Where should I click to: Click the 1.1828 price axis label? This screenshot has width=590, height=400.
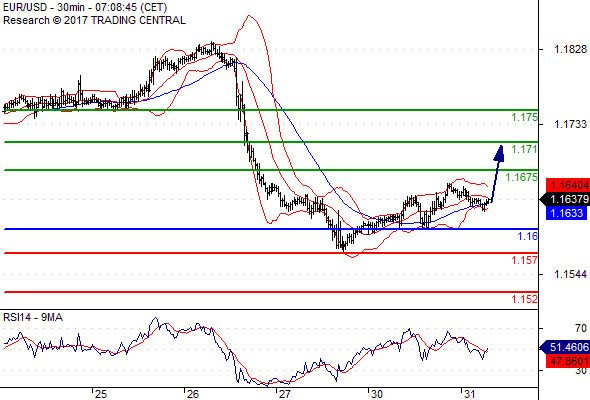pos(570,49)
